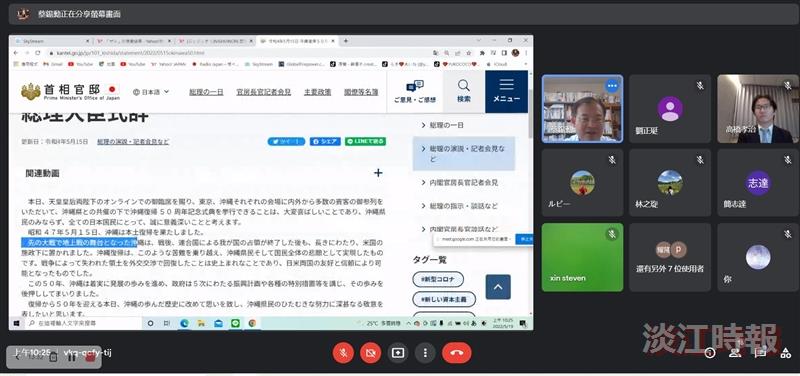Image resolution: width=800 pixels, height=376 pixels.
Task: Show the participants panel
Action: (x=735, y=353)
